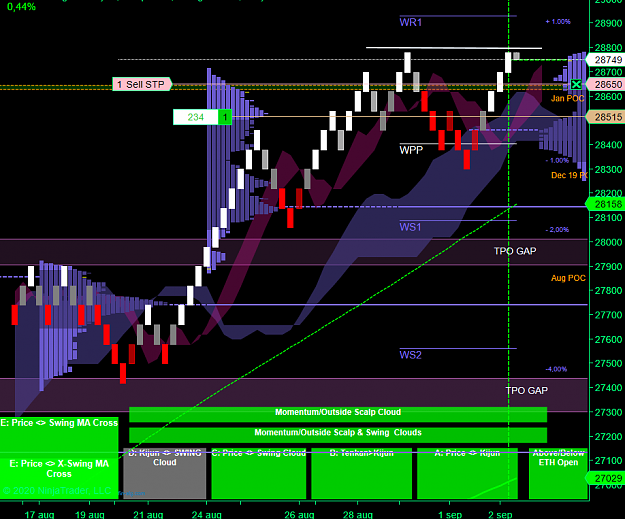625x519 pixels.
Task: Select the 28515 entry price marker
Action: 605,117
